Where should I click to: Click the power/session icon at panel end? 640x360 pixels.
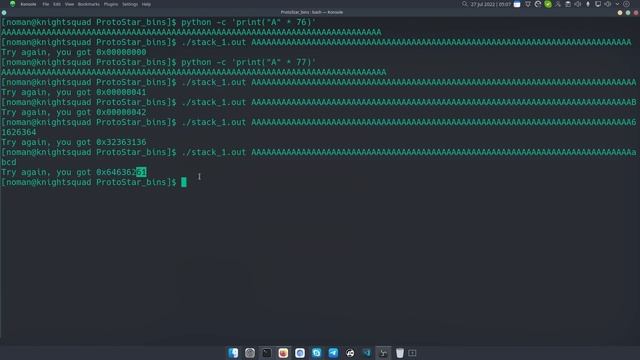tap(626, 4)
